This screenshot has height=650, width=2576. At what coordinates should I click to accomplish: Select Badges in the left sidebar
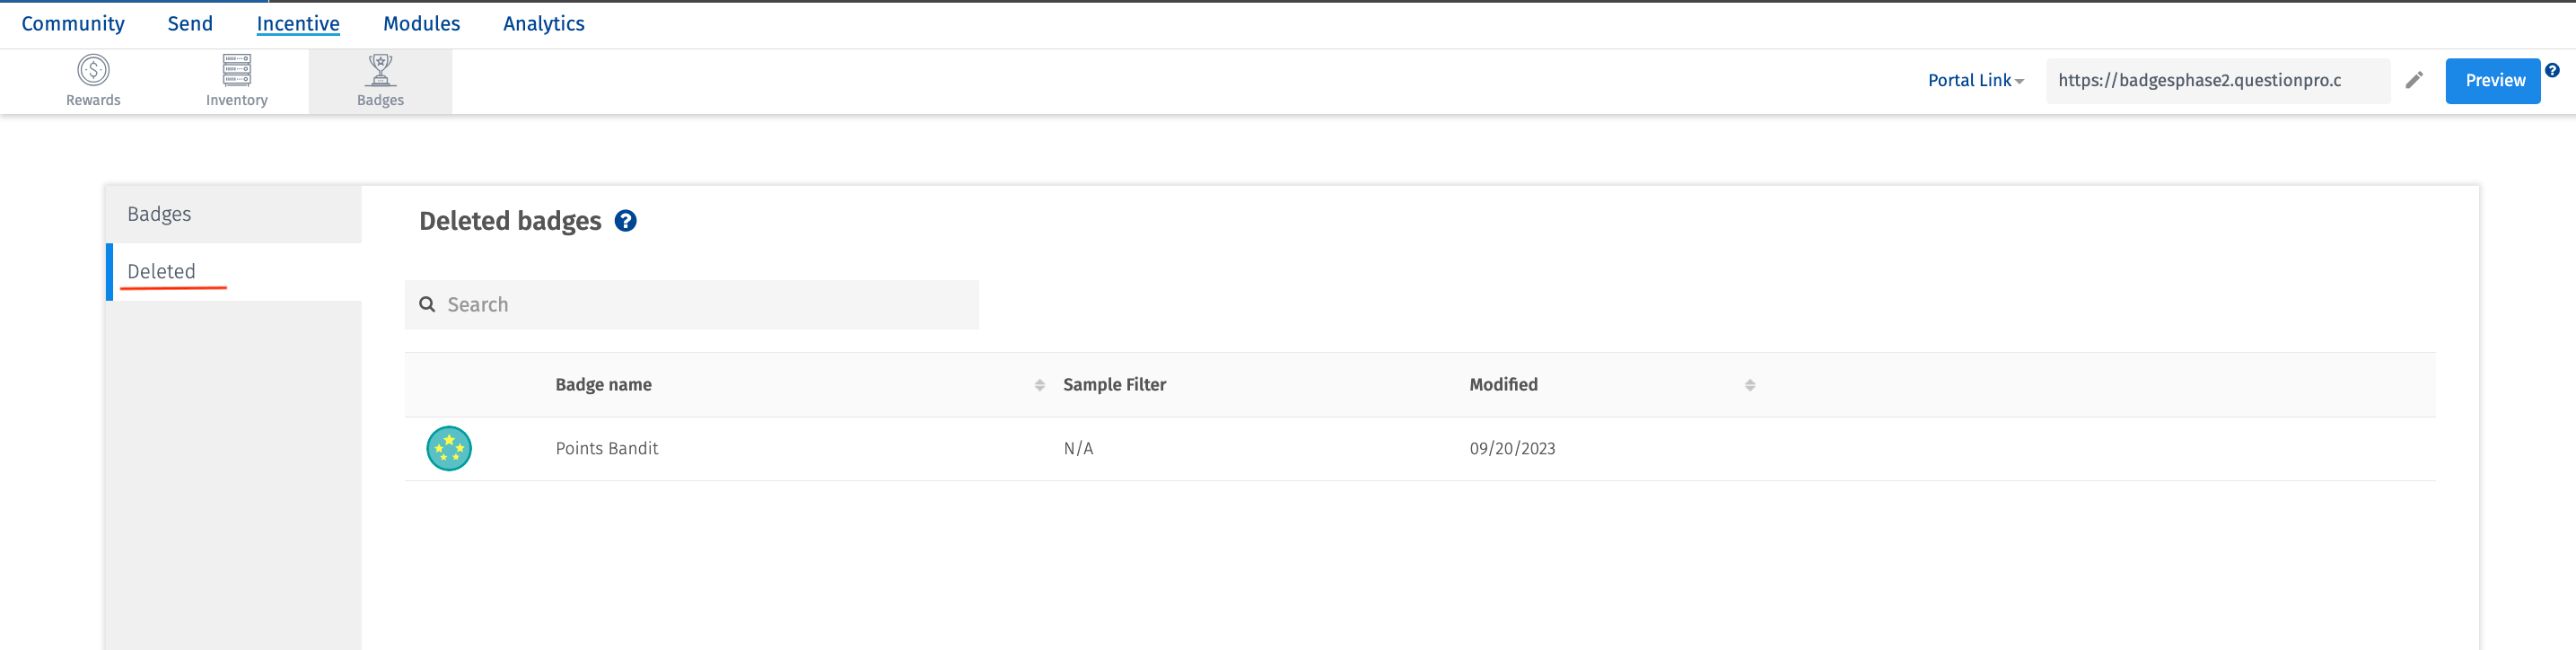click(159, 213)
